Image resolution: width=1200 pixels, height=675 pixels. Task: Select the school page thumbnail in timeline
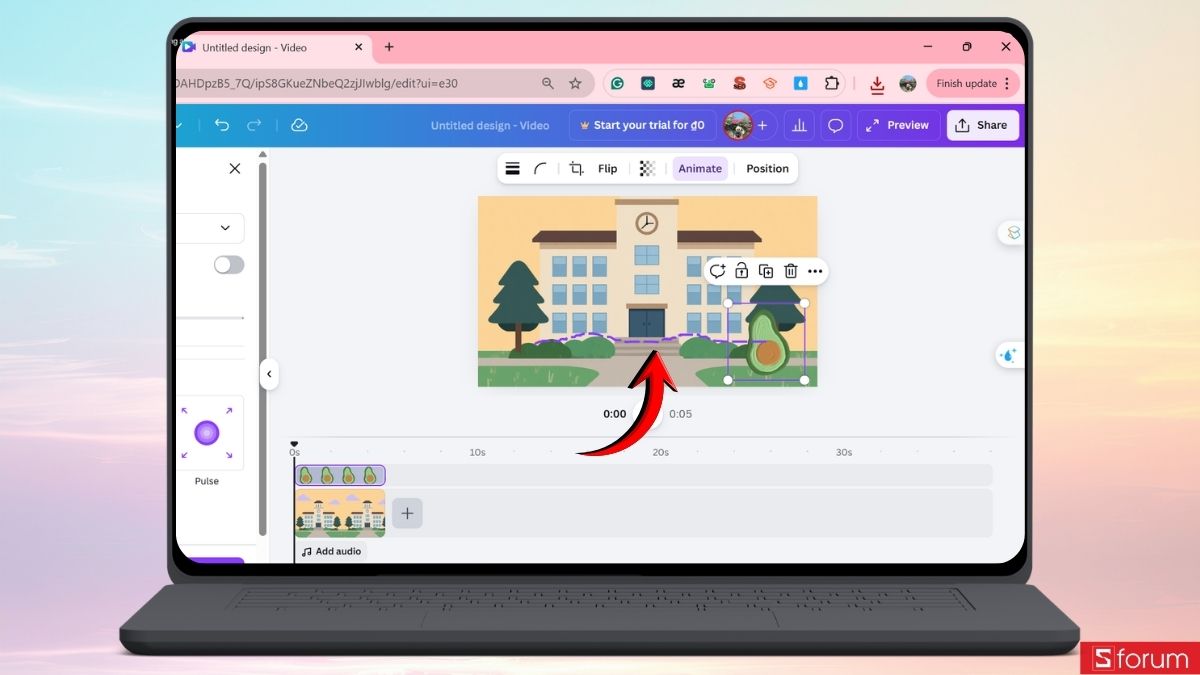click(x=340, y=514)
